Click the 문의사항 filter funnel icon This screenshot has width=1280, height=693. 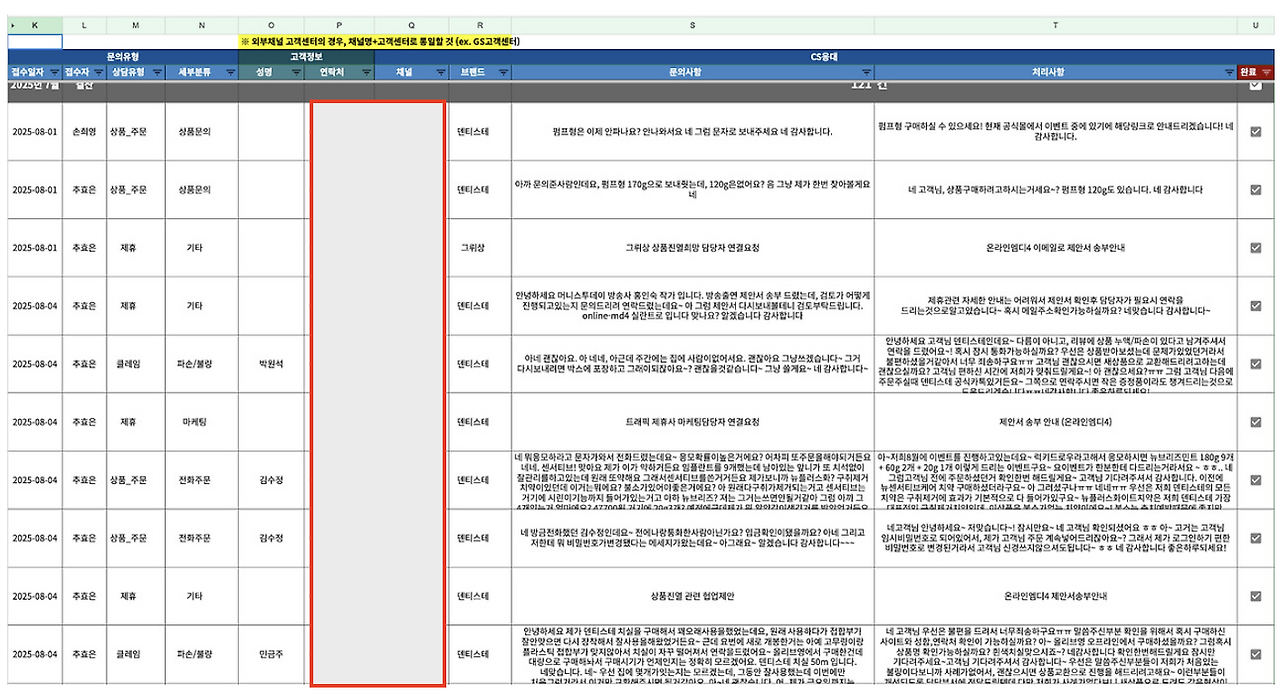click(865, 70)
